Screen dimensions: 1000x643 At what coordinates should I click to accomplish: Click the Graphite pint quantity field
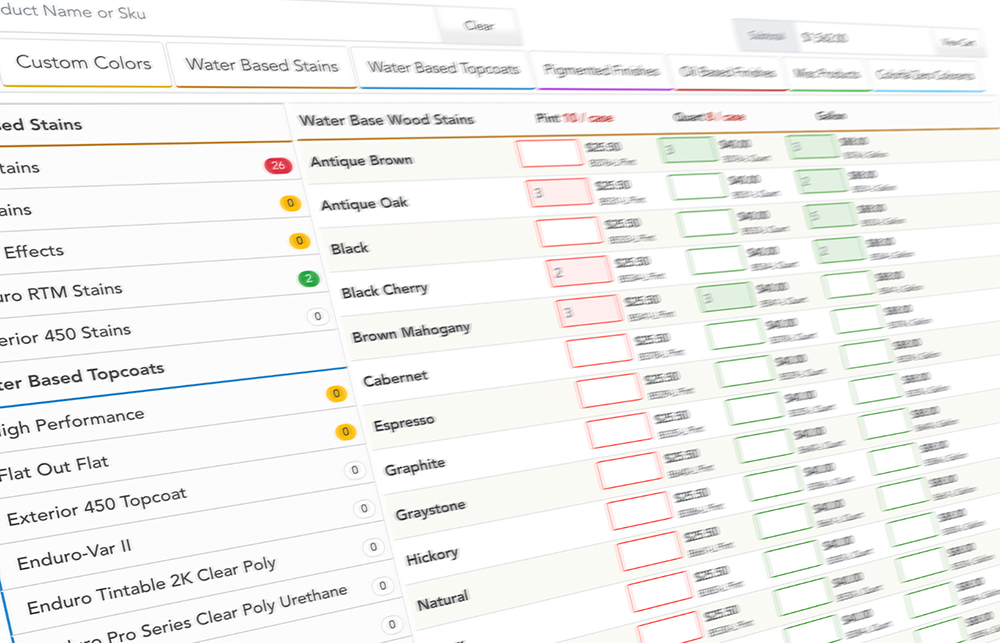coord(619,432)
